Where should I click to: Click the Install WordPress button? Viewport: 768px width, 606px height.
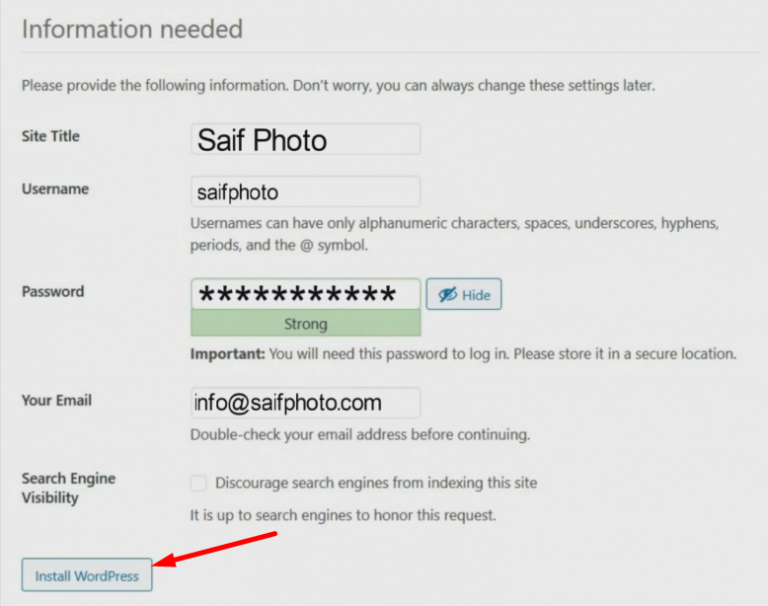point(87,575)
